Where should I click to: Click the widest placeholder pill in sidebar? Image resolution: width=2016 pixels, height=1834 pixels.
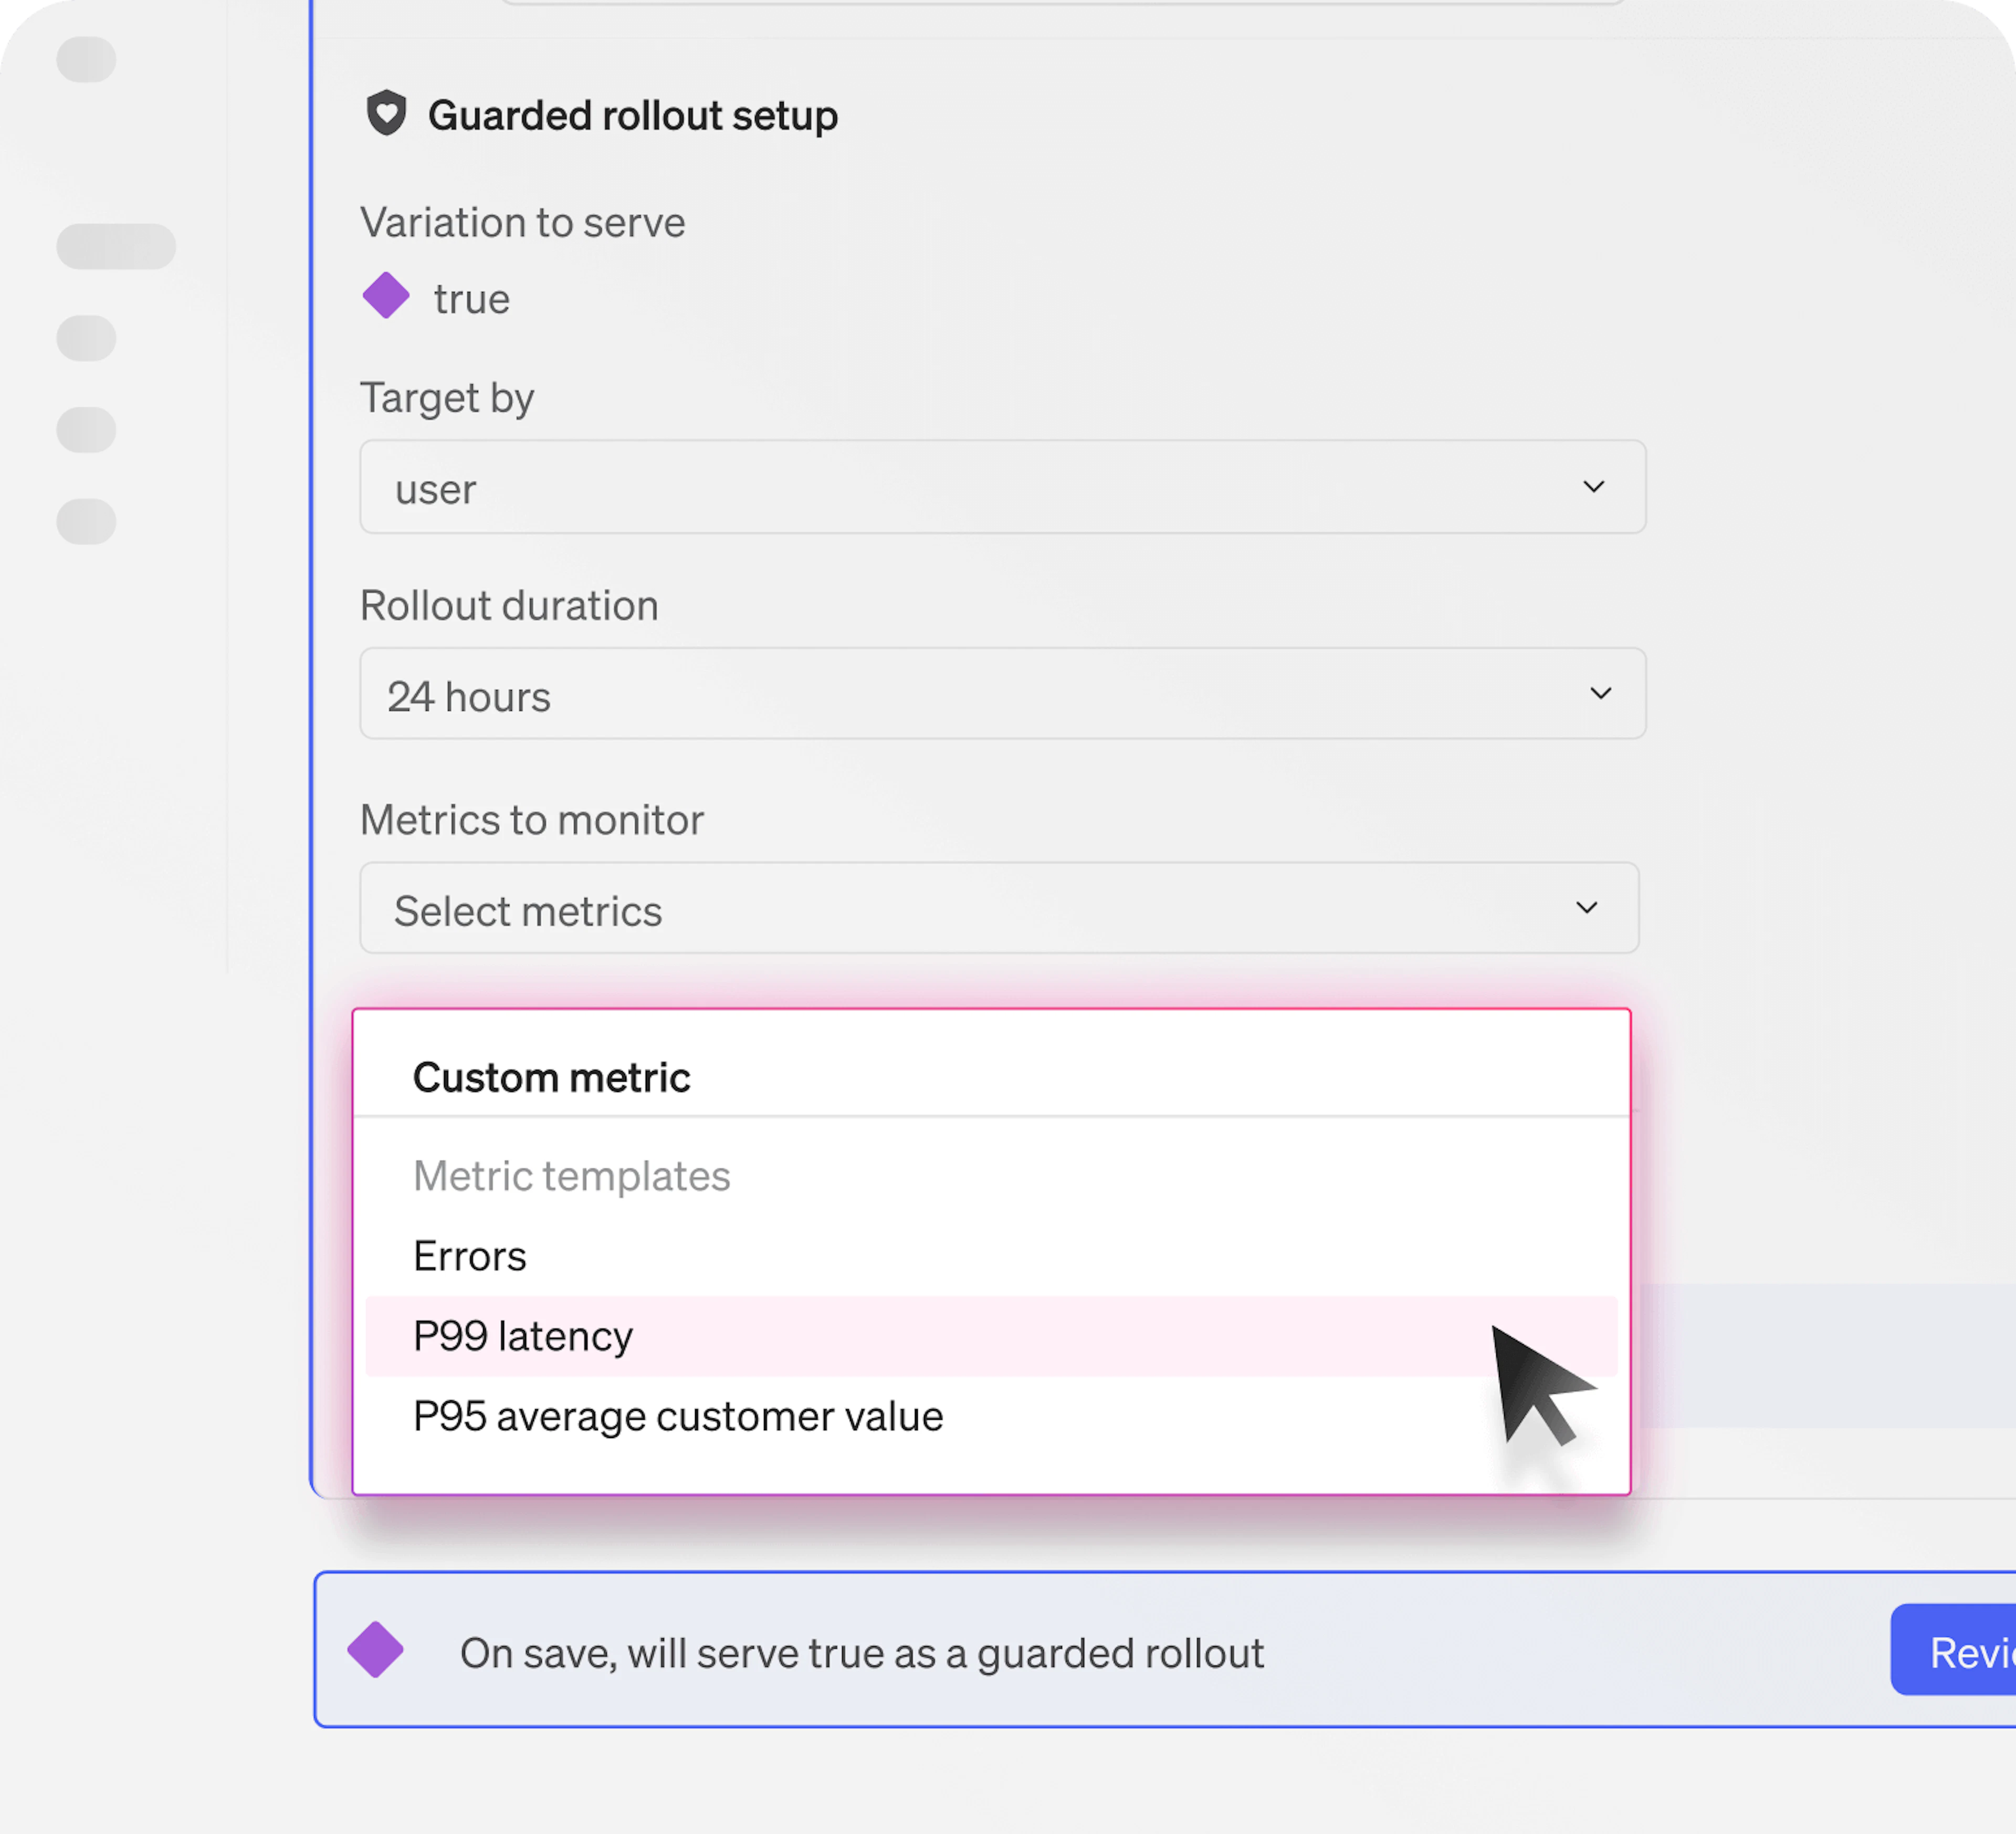coord(116,246)
